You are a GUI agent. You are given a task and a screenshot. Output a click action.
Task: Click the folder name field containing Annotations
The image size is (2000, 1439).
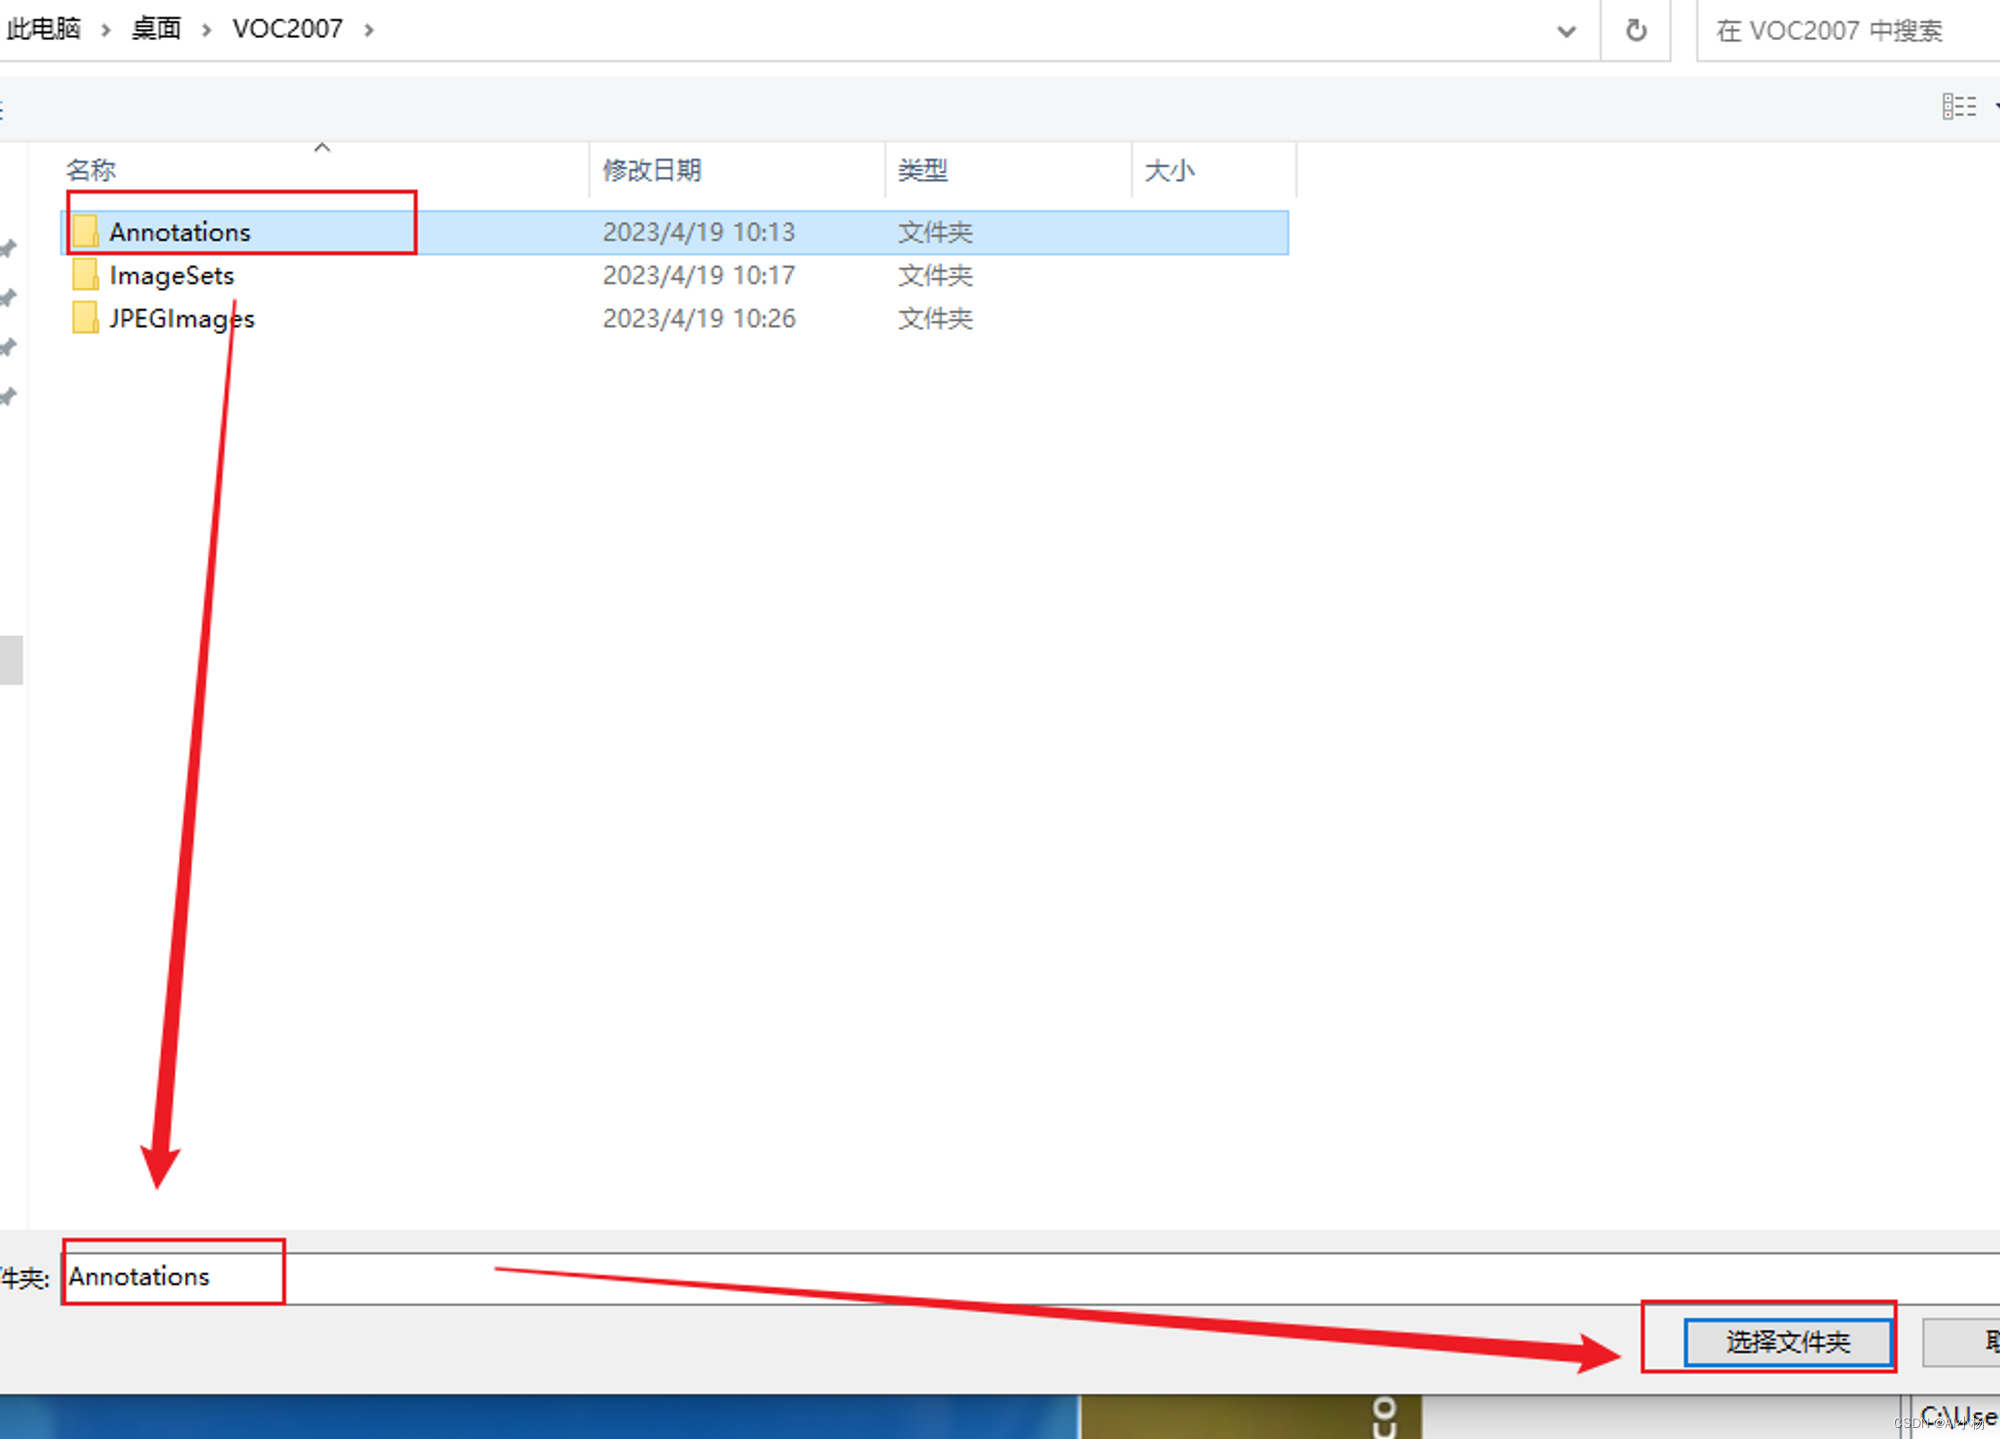point(1030,1277)
